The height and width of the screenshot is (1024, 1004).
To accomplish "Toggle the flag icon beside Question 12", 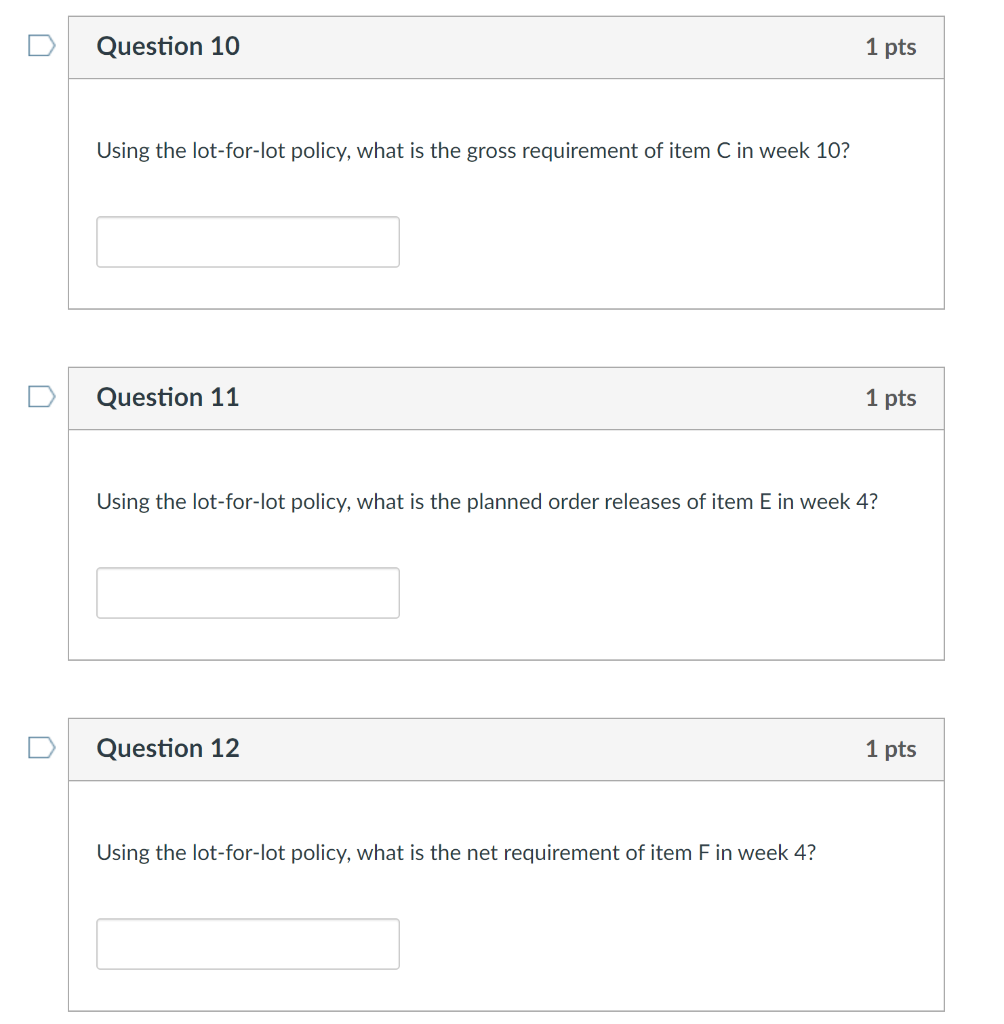I will point(41,748).
